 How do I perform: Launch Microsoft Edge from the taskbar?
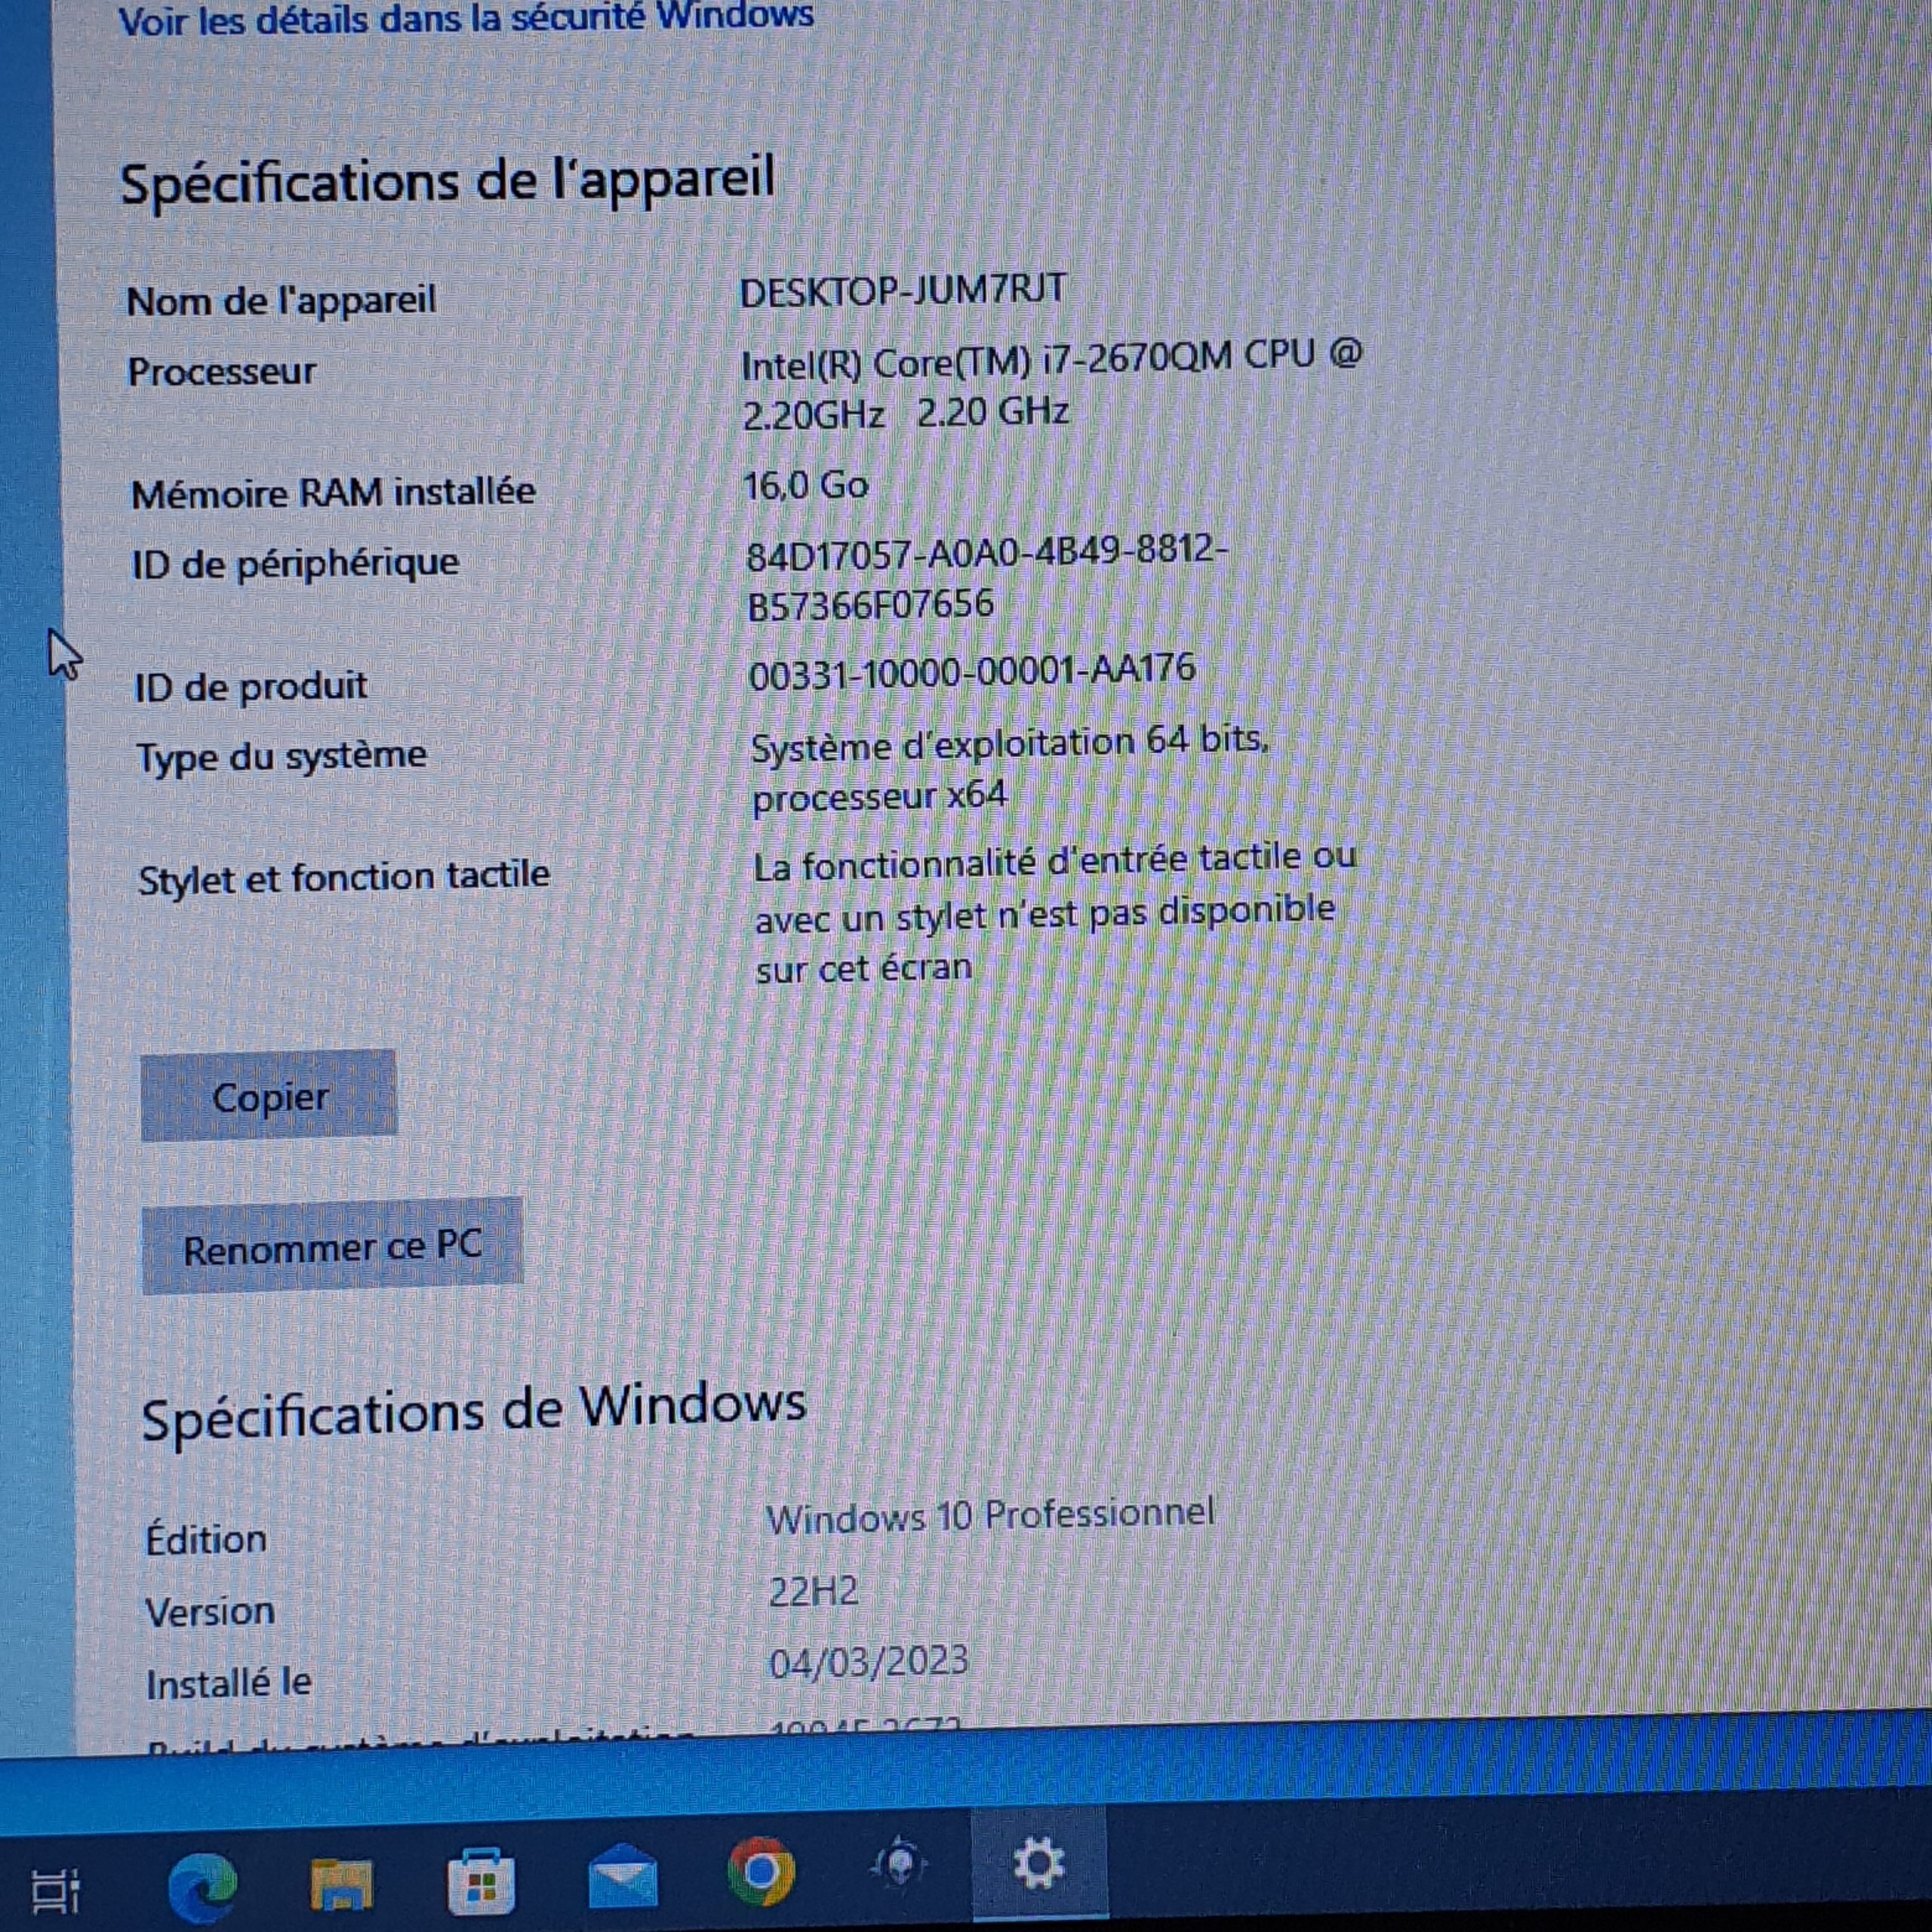[x=203, y=1887]
